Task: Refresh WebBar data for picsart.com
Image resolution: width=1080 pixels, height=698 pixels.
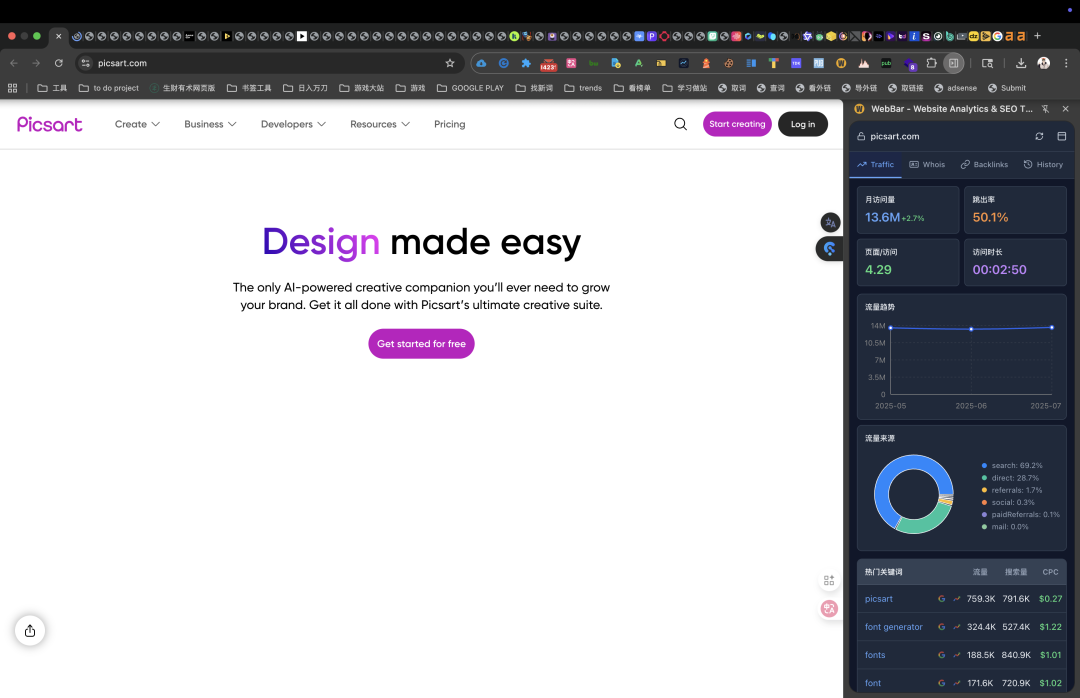Action: [1039, 136]
